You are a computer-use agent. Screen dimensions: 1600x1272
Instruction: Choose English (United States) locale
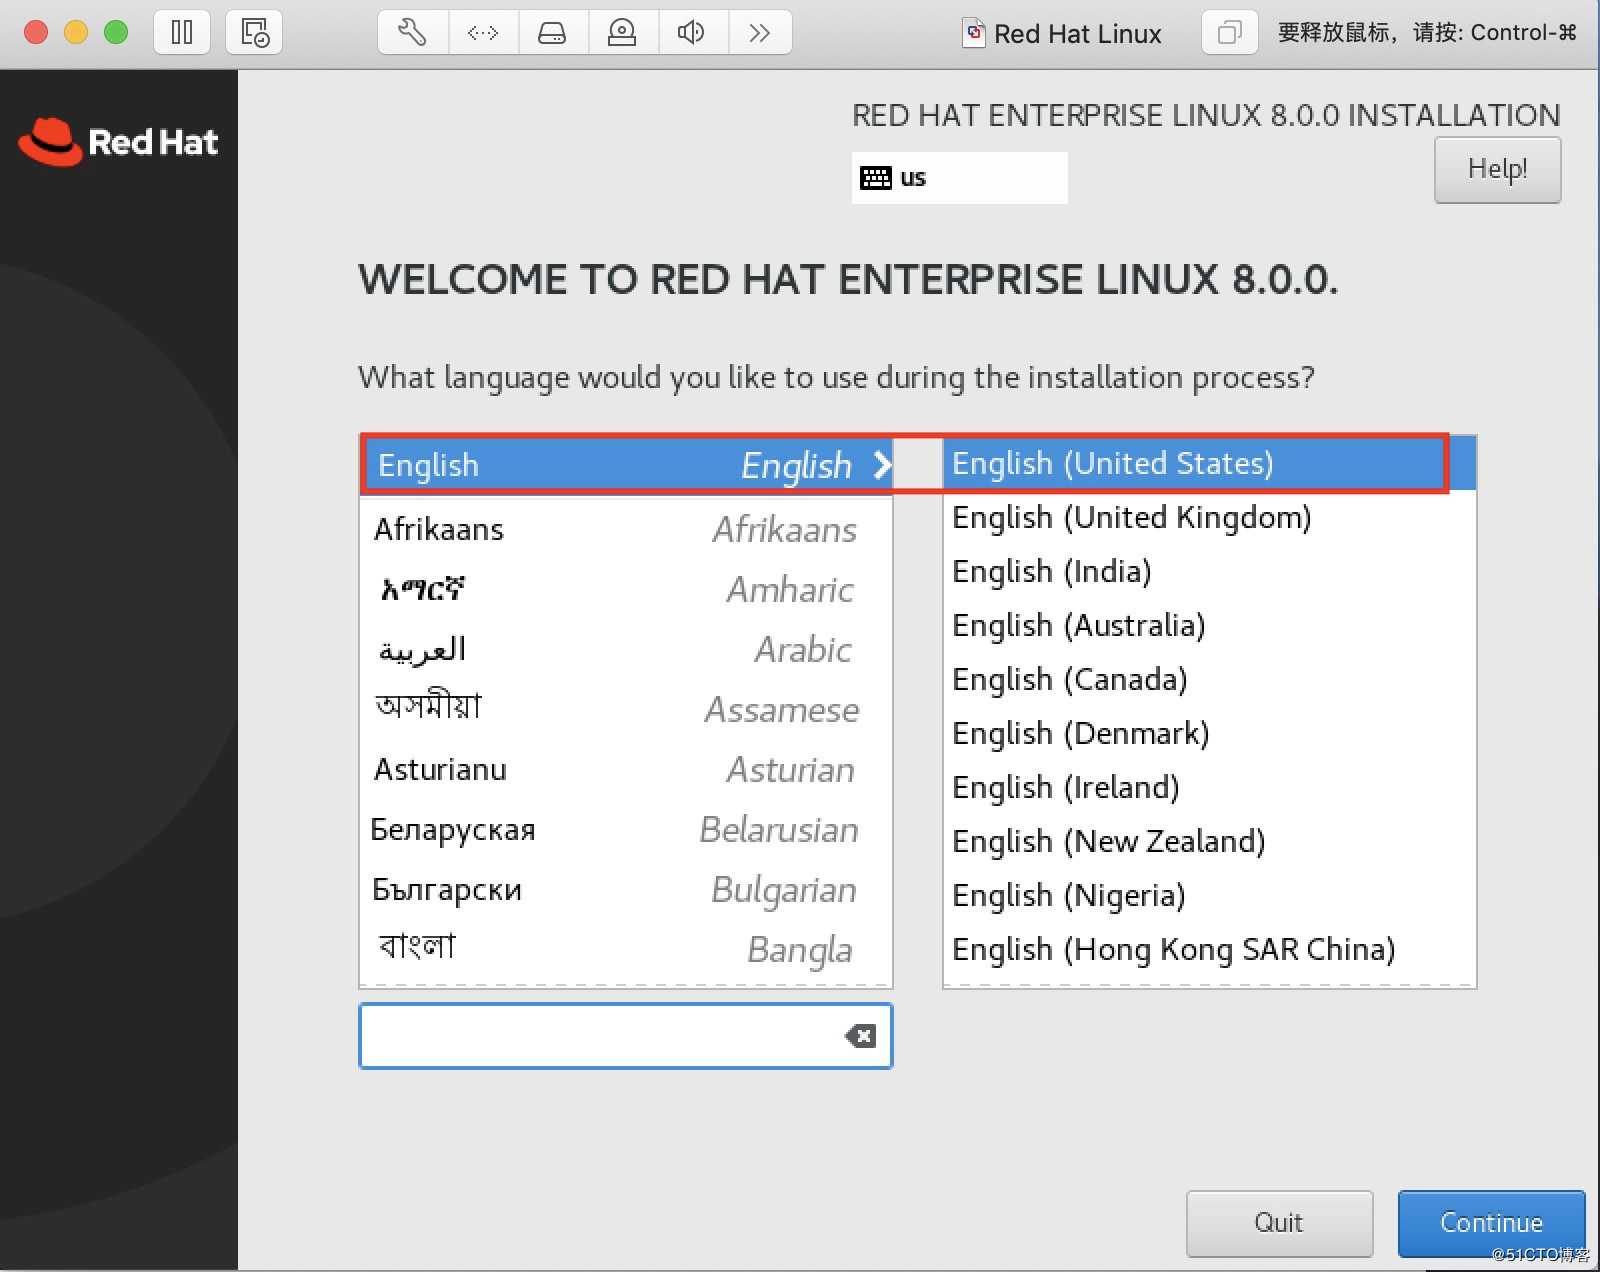coord(1209,463)
